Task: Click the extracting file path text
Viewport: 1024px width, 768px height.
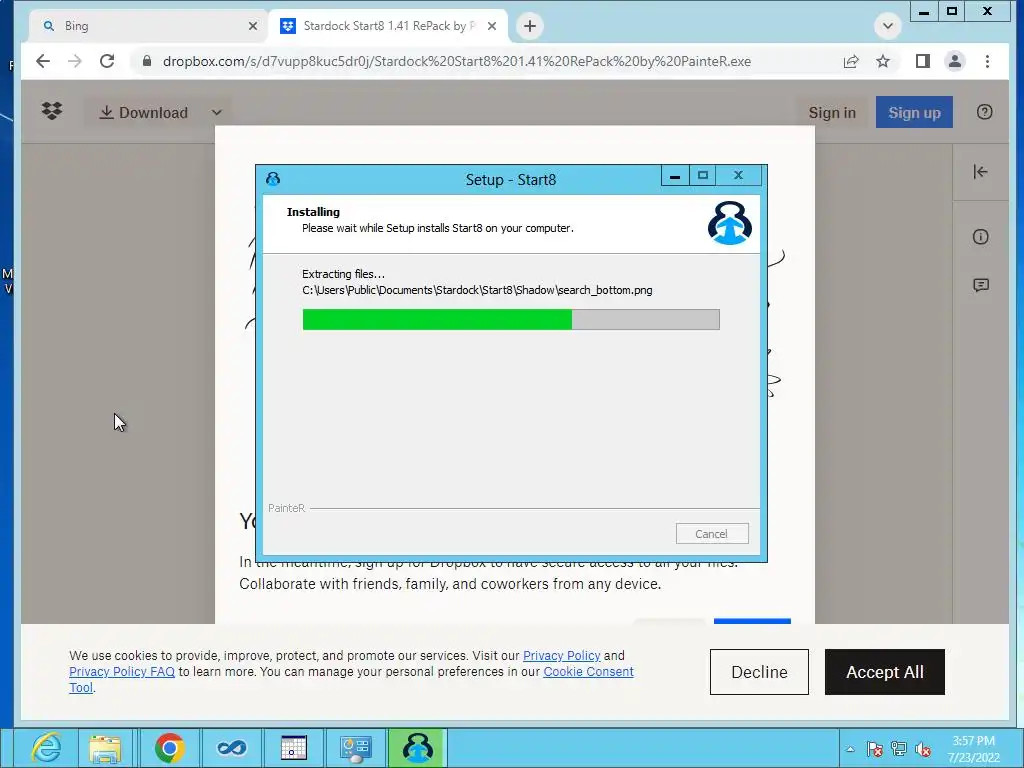Action: coord(477,290)
